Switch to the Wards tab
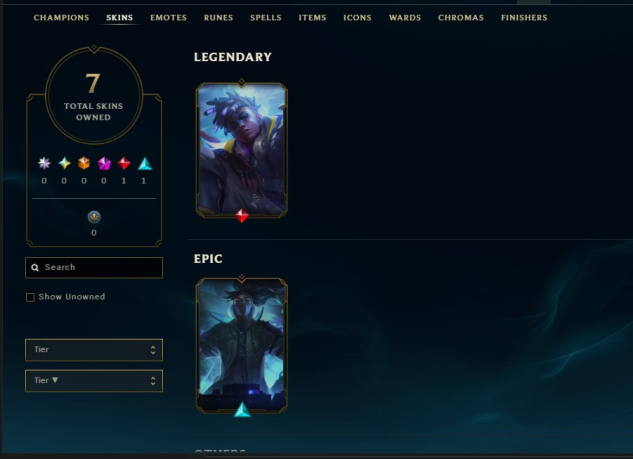 pyautogui.click(x=405, y=18)
